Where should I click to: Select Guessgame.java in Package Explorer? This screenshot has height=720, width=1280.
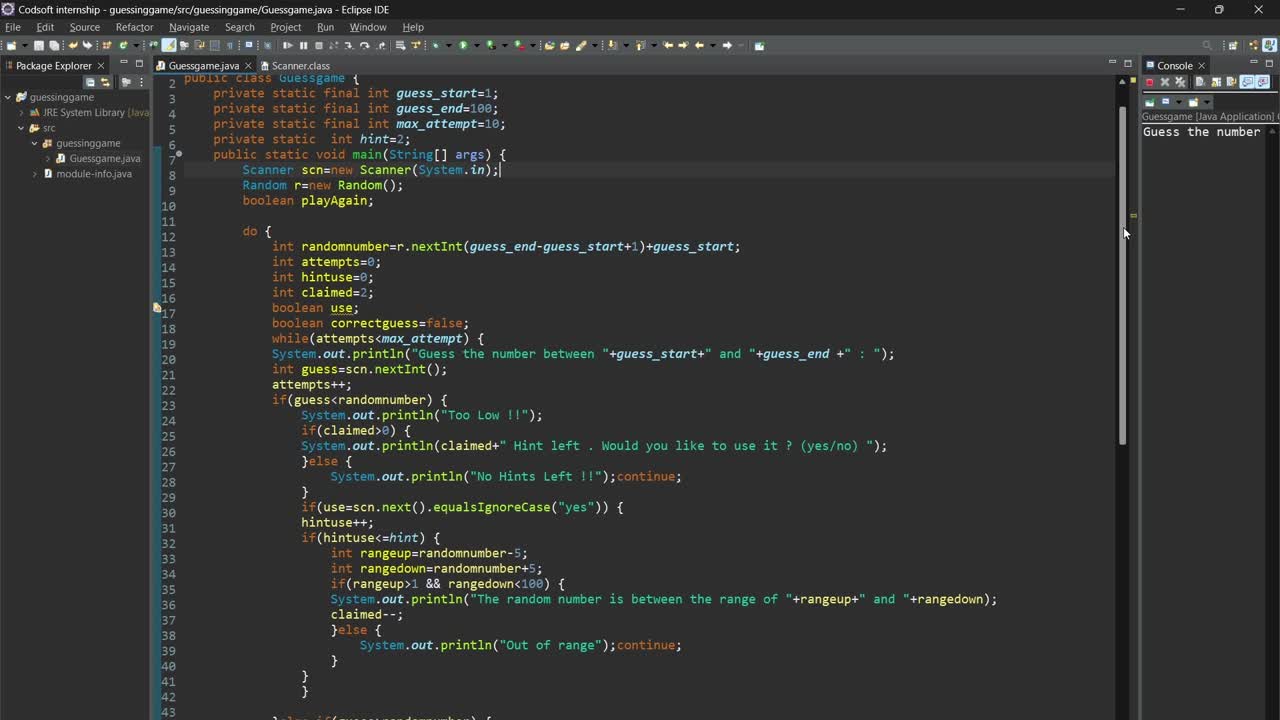pos(104,158)
